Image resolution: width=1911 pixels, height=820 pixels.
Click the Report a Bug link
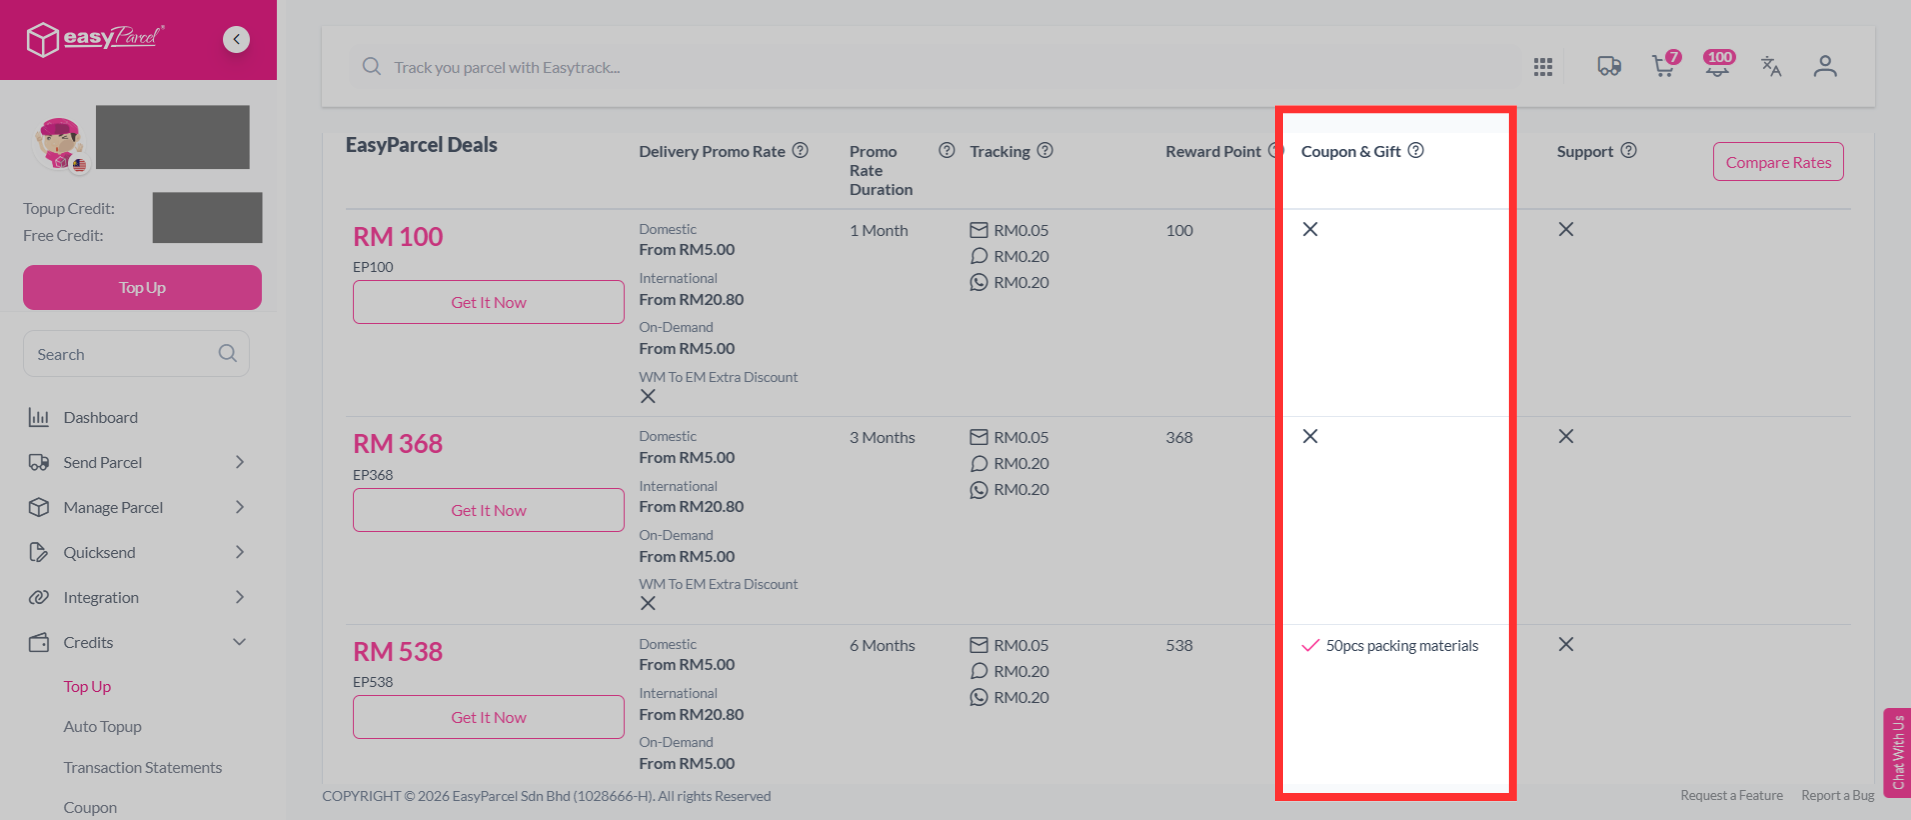click(1837, 795)
